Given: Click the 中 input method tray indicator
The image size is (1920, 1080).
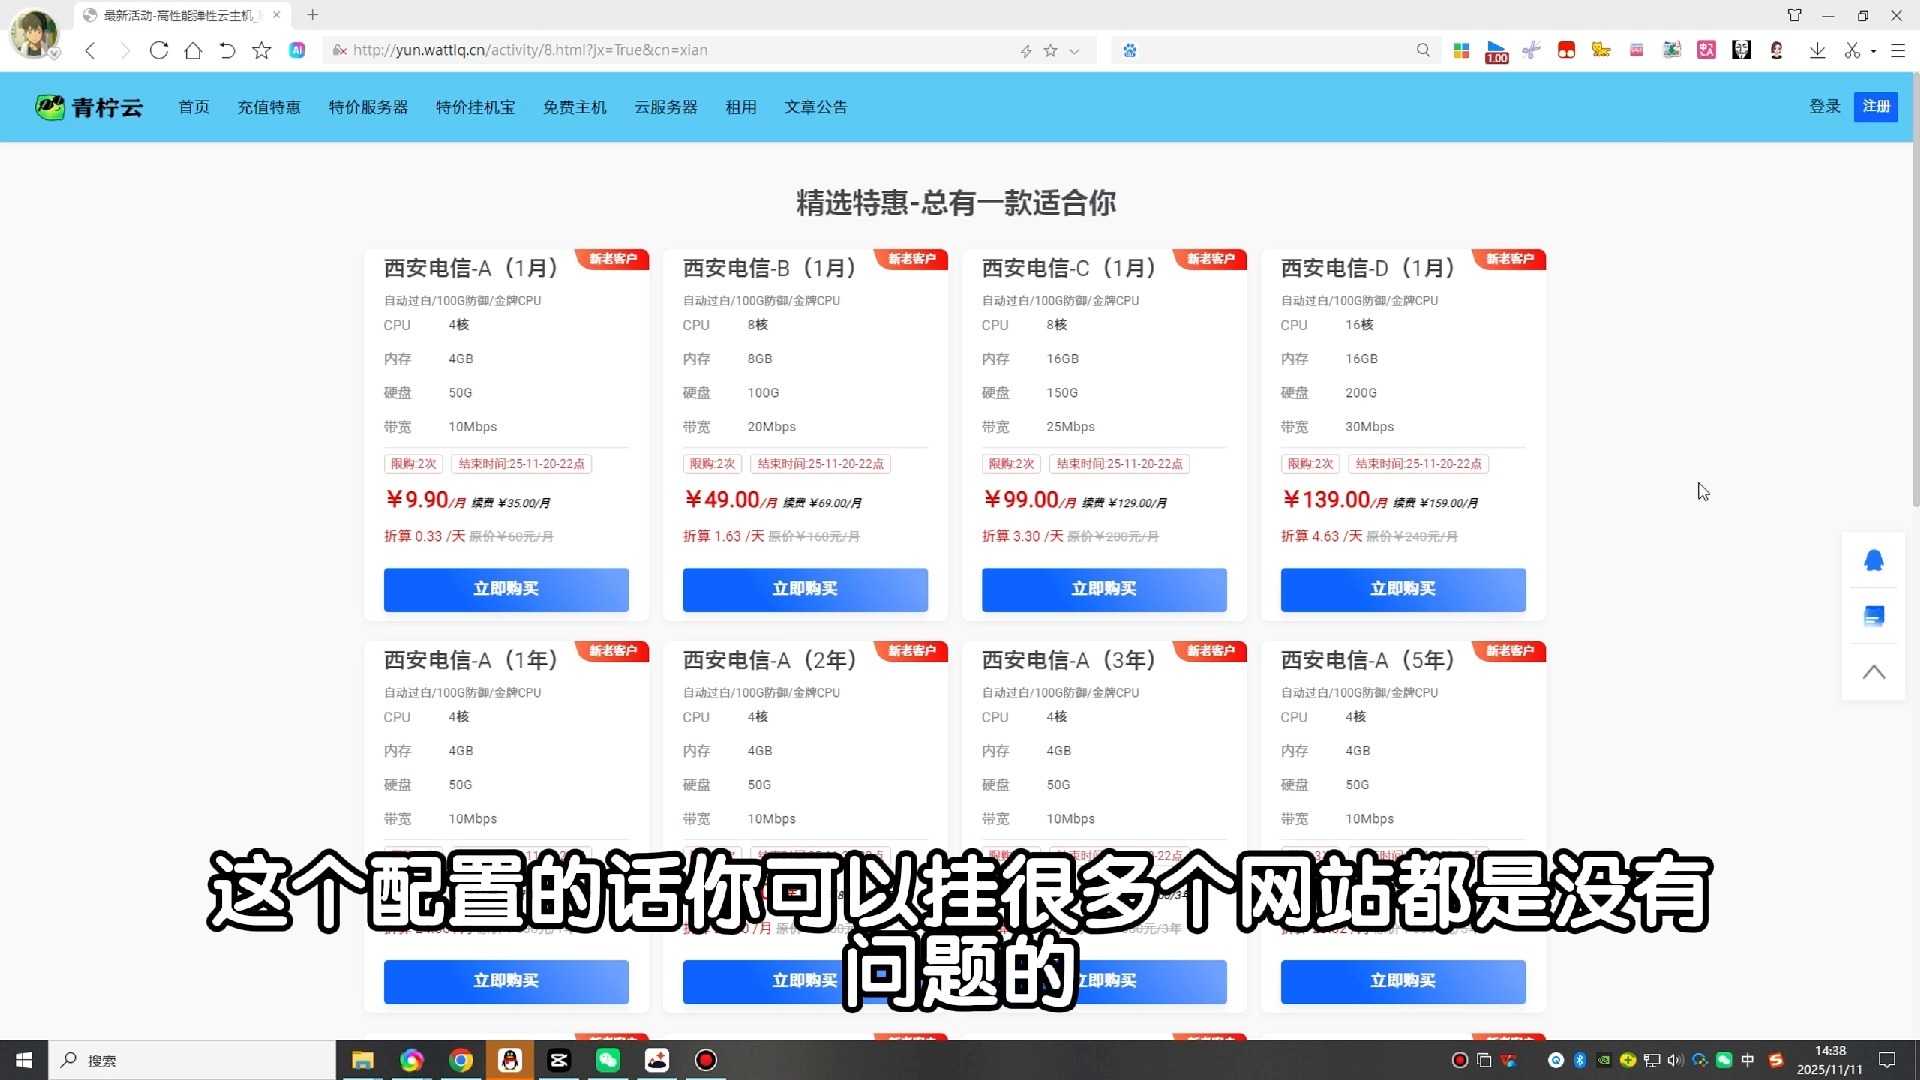Looking at the screenshot, I should tap(1748, 1060).
